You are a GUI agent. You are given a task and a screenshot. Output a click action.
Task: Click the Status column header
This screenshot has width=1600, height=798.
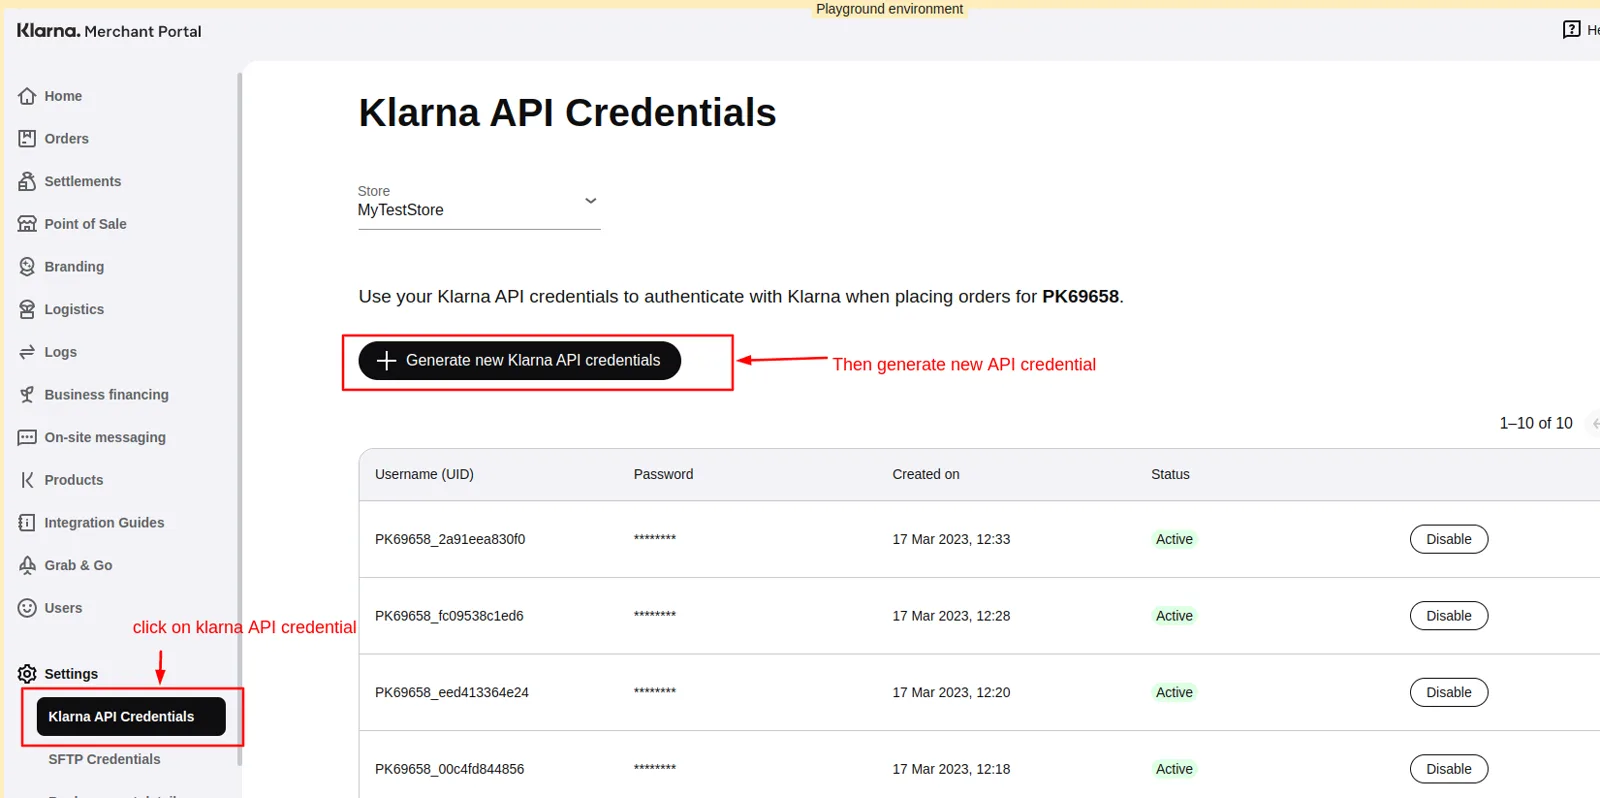1170,474
